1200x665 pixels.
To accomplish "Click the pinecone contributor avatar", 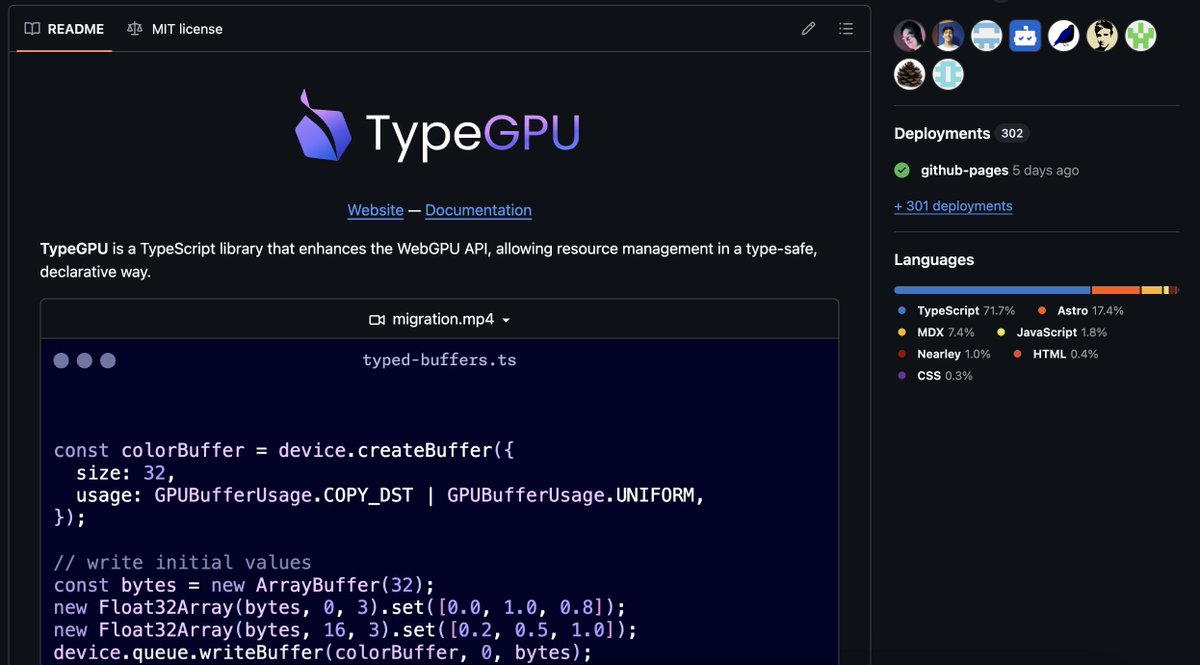I will pos(909,74).
